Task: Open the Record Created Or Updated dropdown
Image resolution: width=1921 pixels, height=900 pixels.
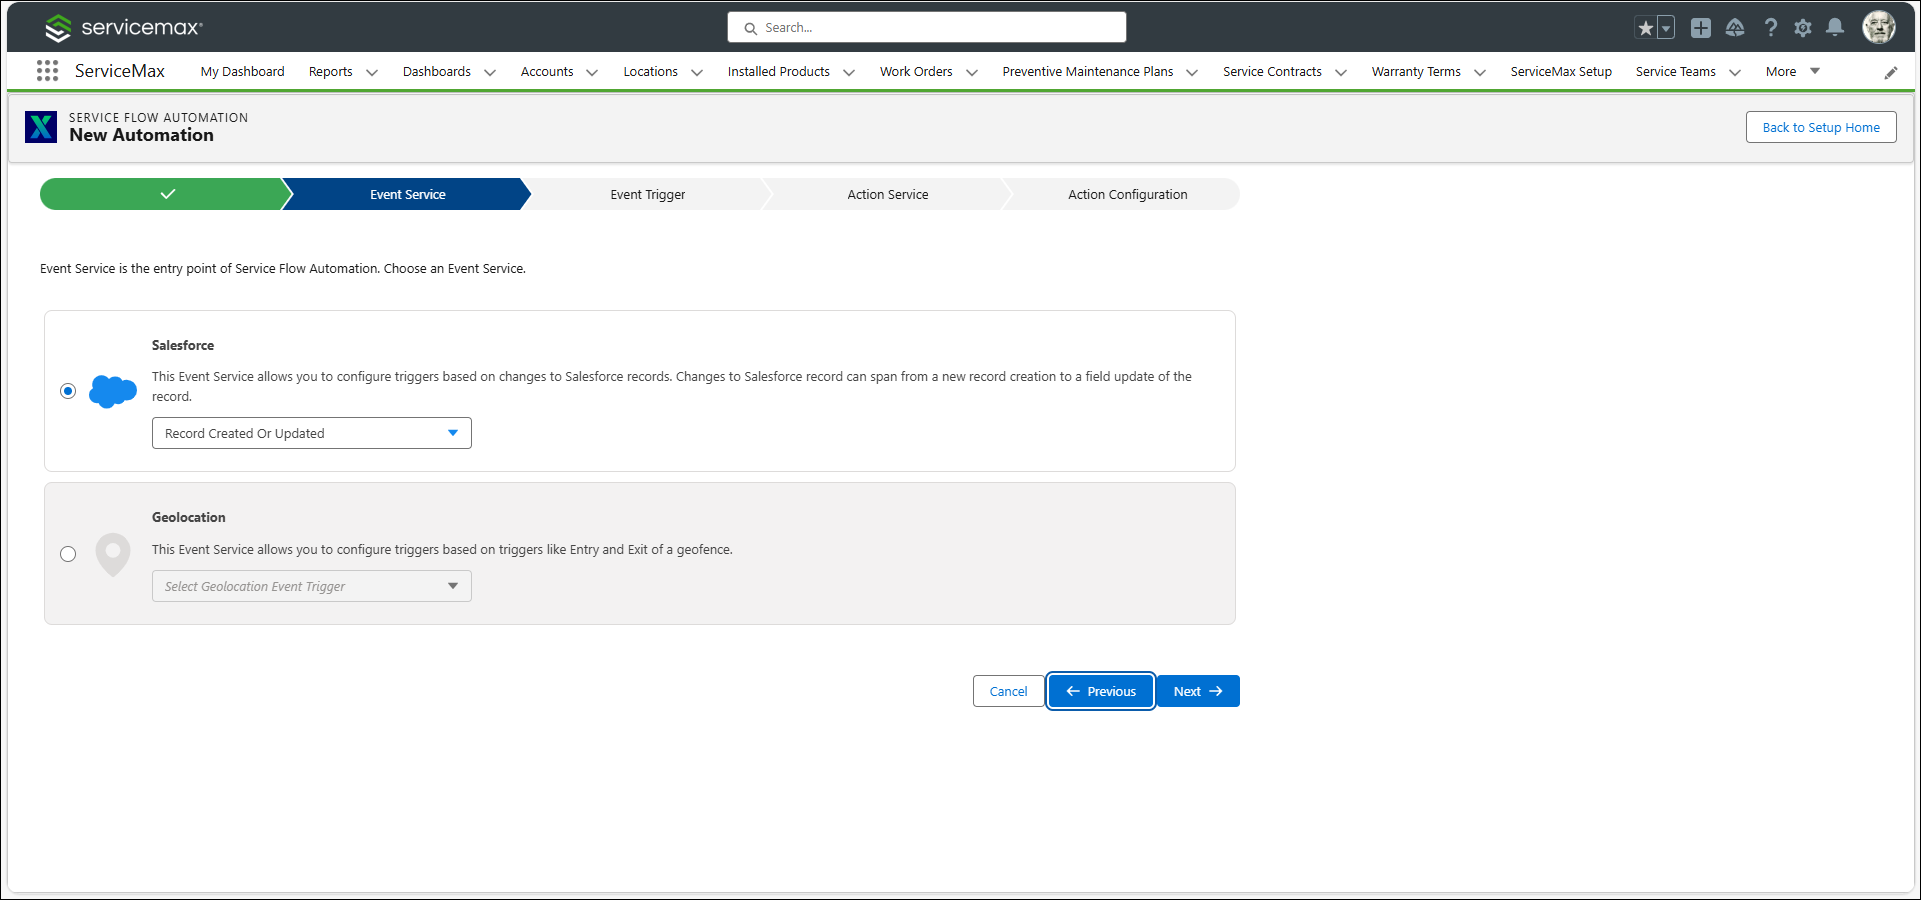Action: pyautogui.click(x=312, y=433)
